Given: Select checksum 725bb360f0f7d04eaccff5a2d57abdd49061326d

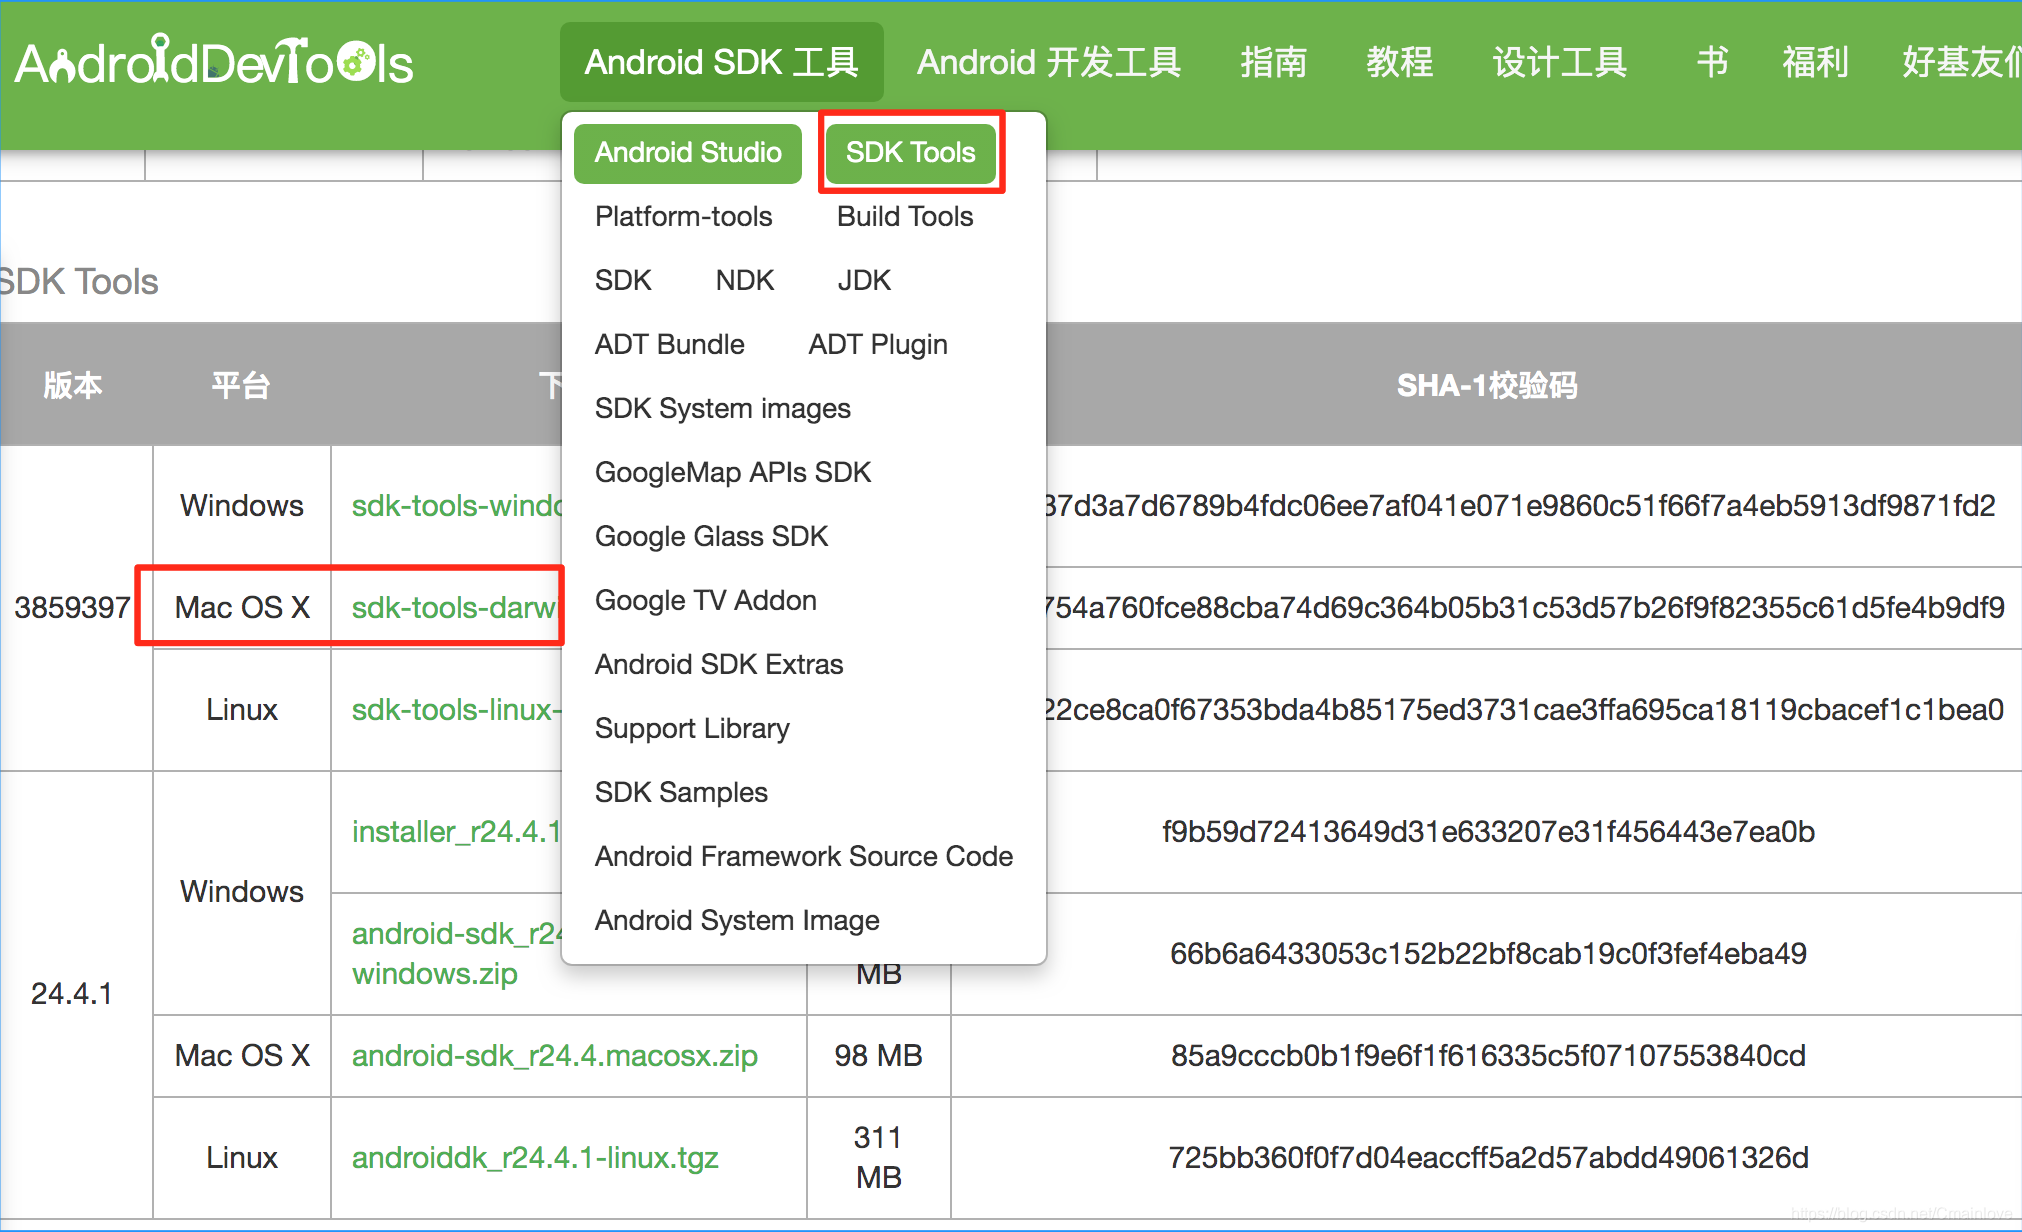Looking at the screenshot, I should click(x=1488, y=1158).
